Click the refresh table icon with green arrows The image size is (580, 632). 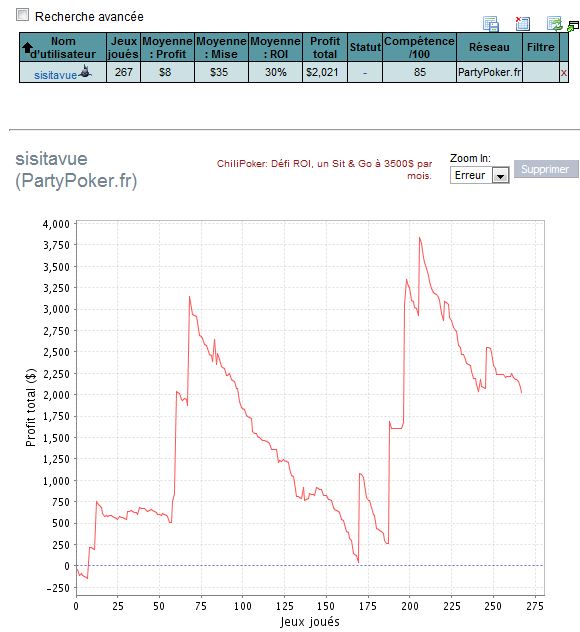pos(555,23)
